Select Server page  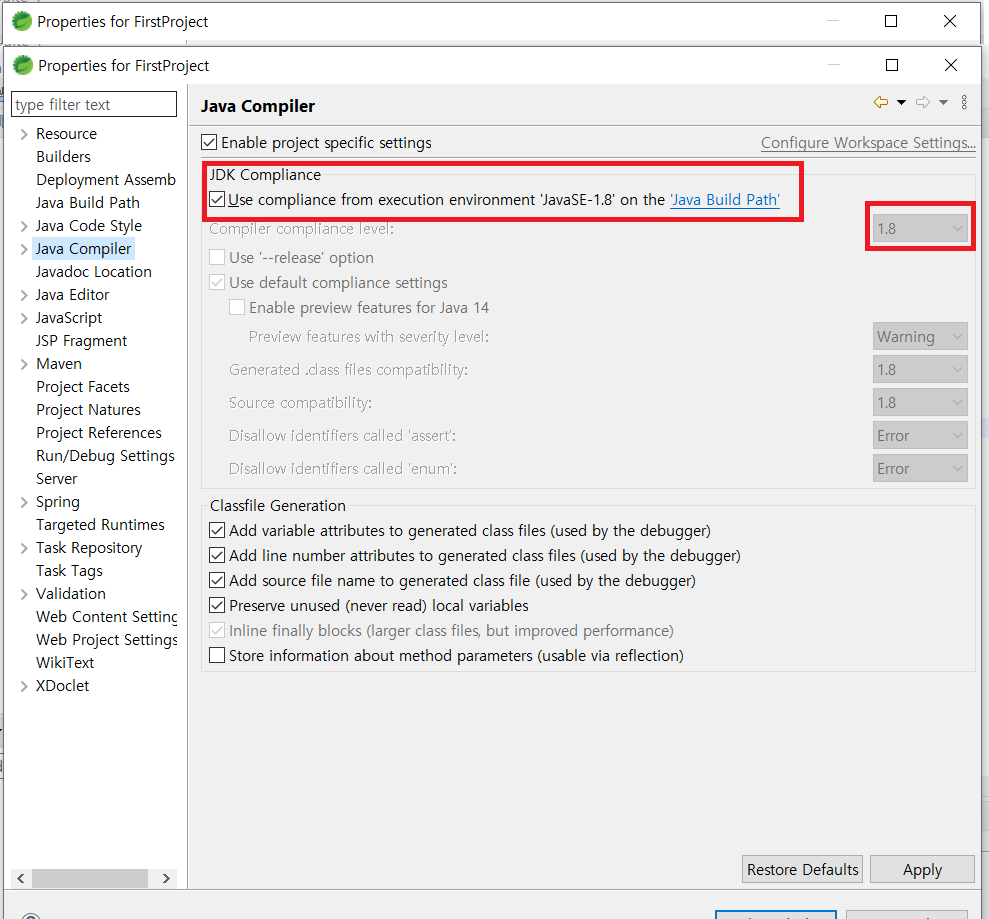[56, 479]
